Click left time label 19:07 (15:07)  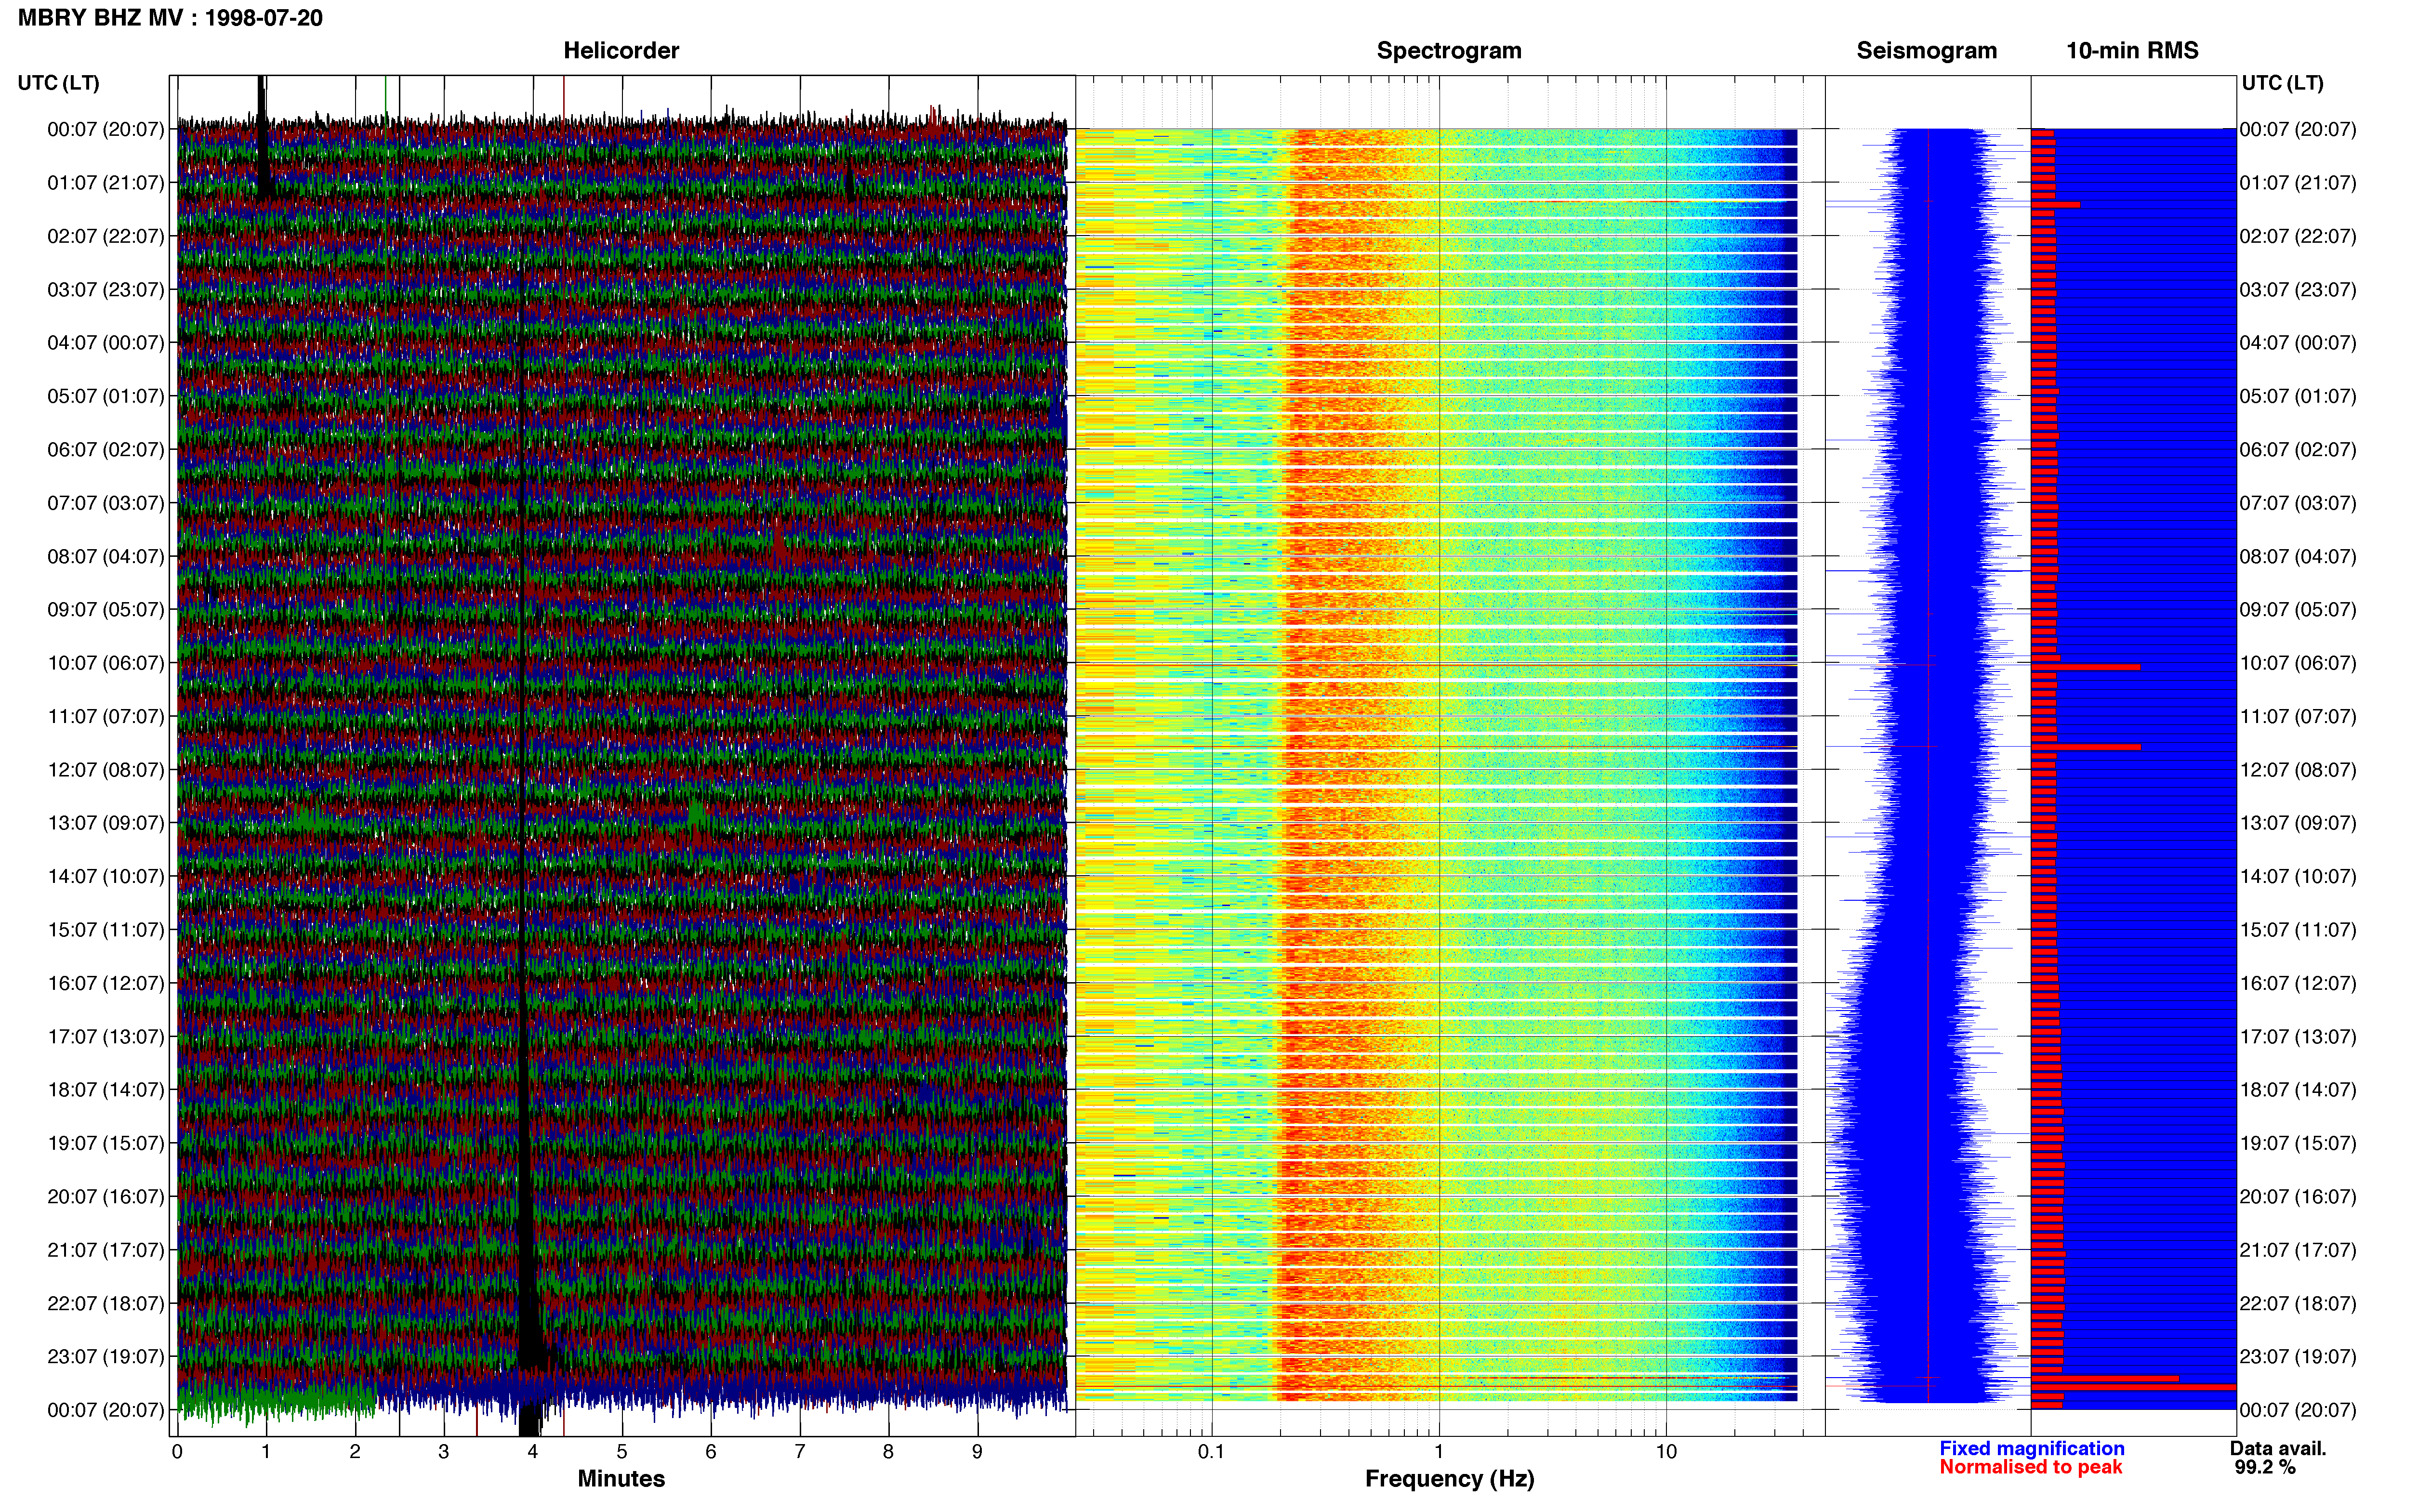(105, 1143)
